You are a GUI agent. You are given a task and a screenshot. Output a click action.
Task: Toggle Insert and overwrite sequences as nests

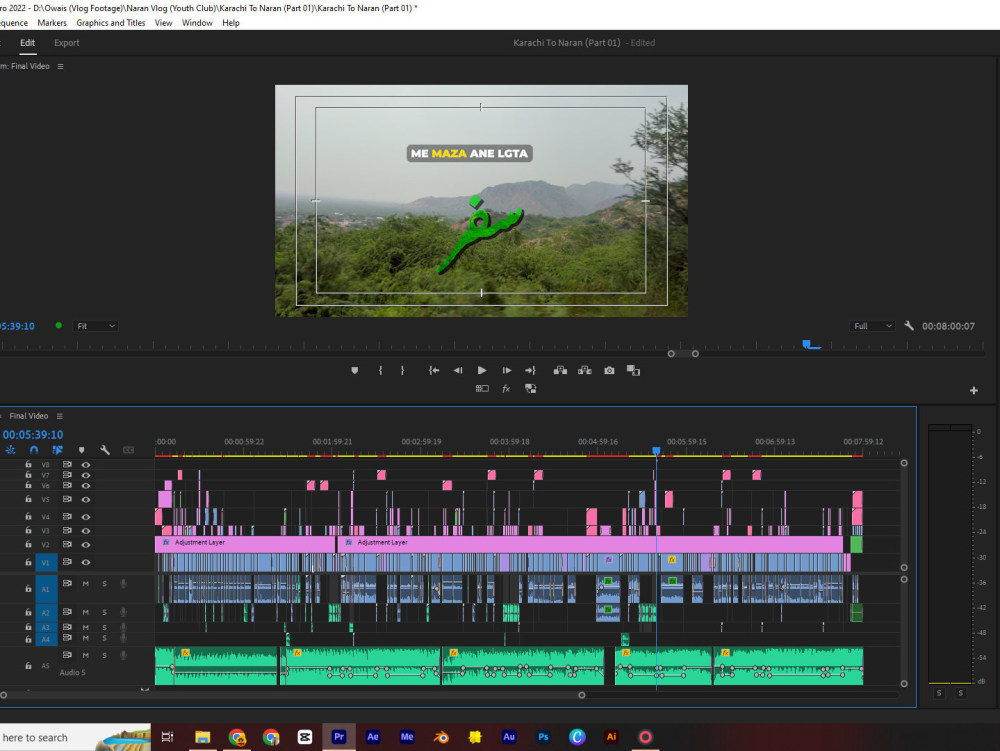[x=11, y=450]
